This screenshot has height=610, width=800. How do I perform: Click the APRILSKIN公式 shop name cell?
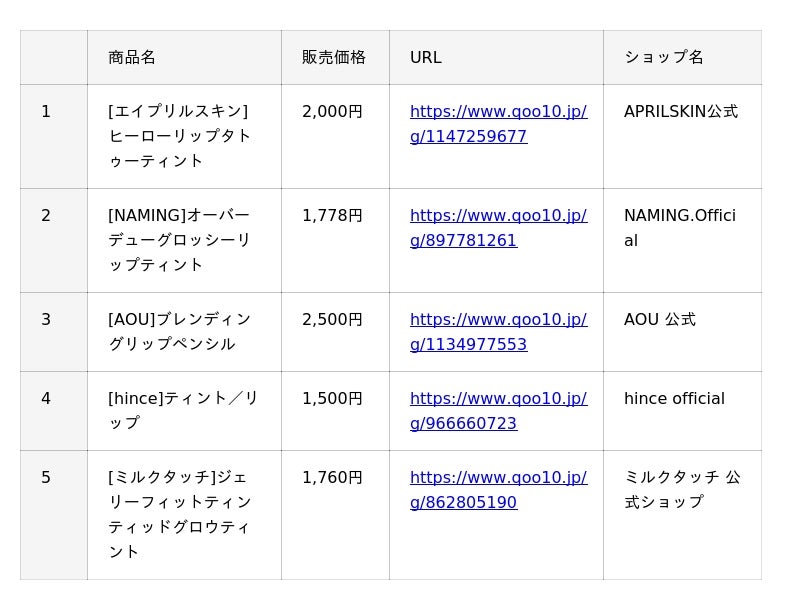[680, 112]
